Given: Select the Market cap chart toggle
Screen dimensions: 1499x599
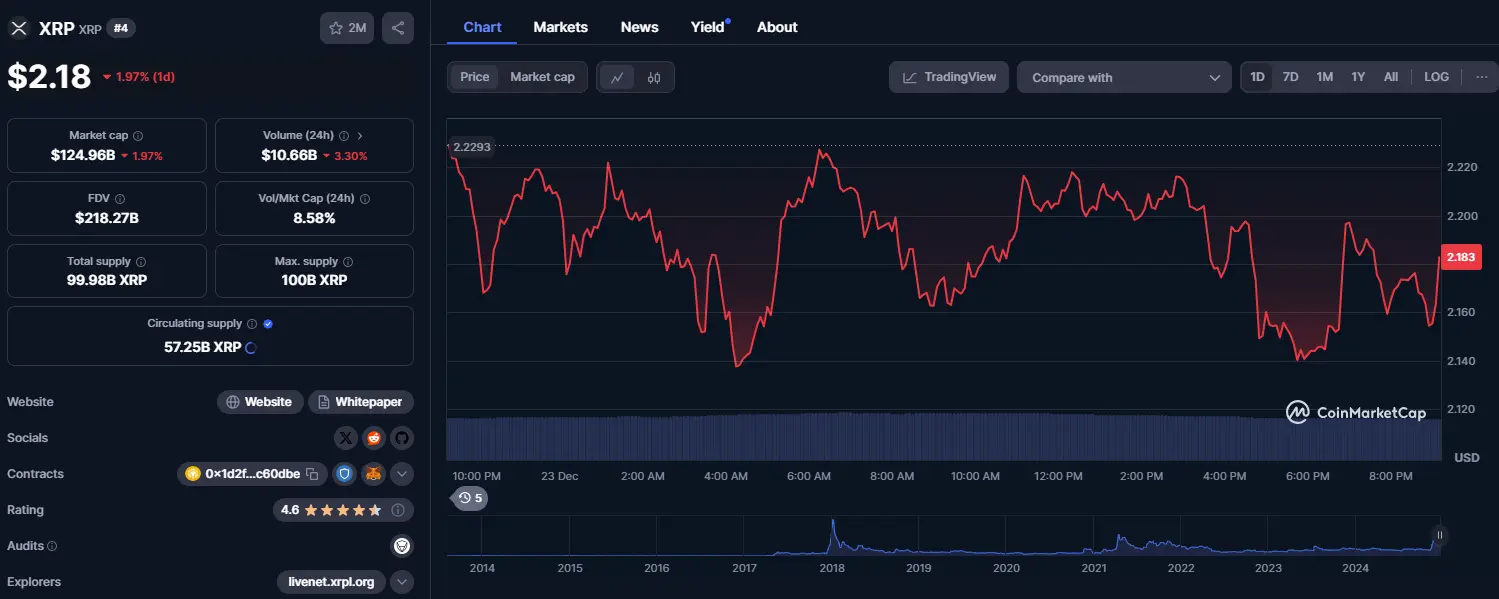Looking at the screenshot, I should (x=542, y=77).
